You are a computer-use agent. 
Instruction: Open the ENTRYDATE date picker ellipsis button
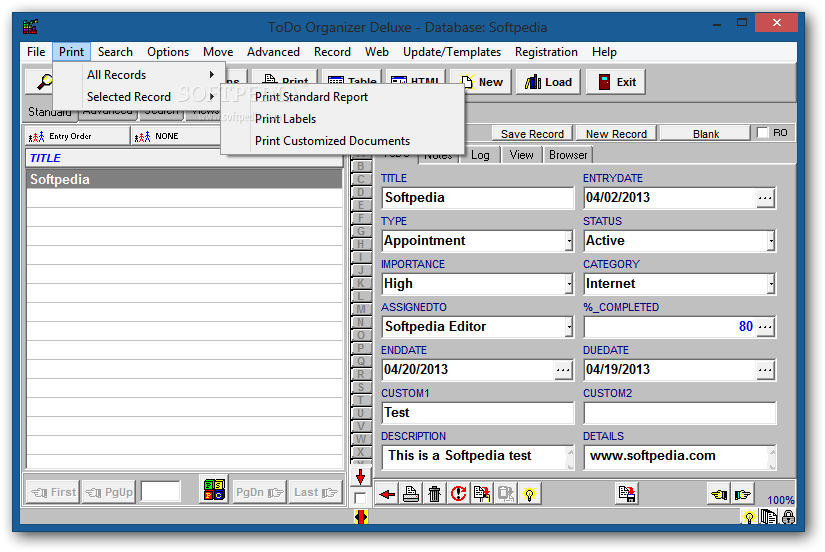(765, 198)
